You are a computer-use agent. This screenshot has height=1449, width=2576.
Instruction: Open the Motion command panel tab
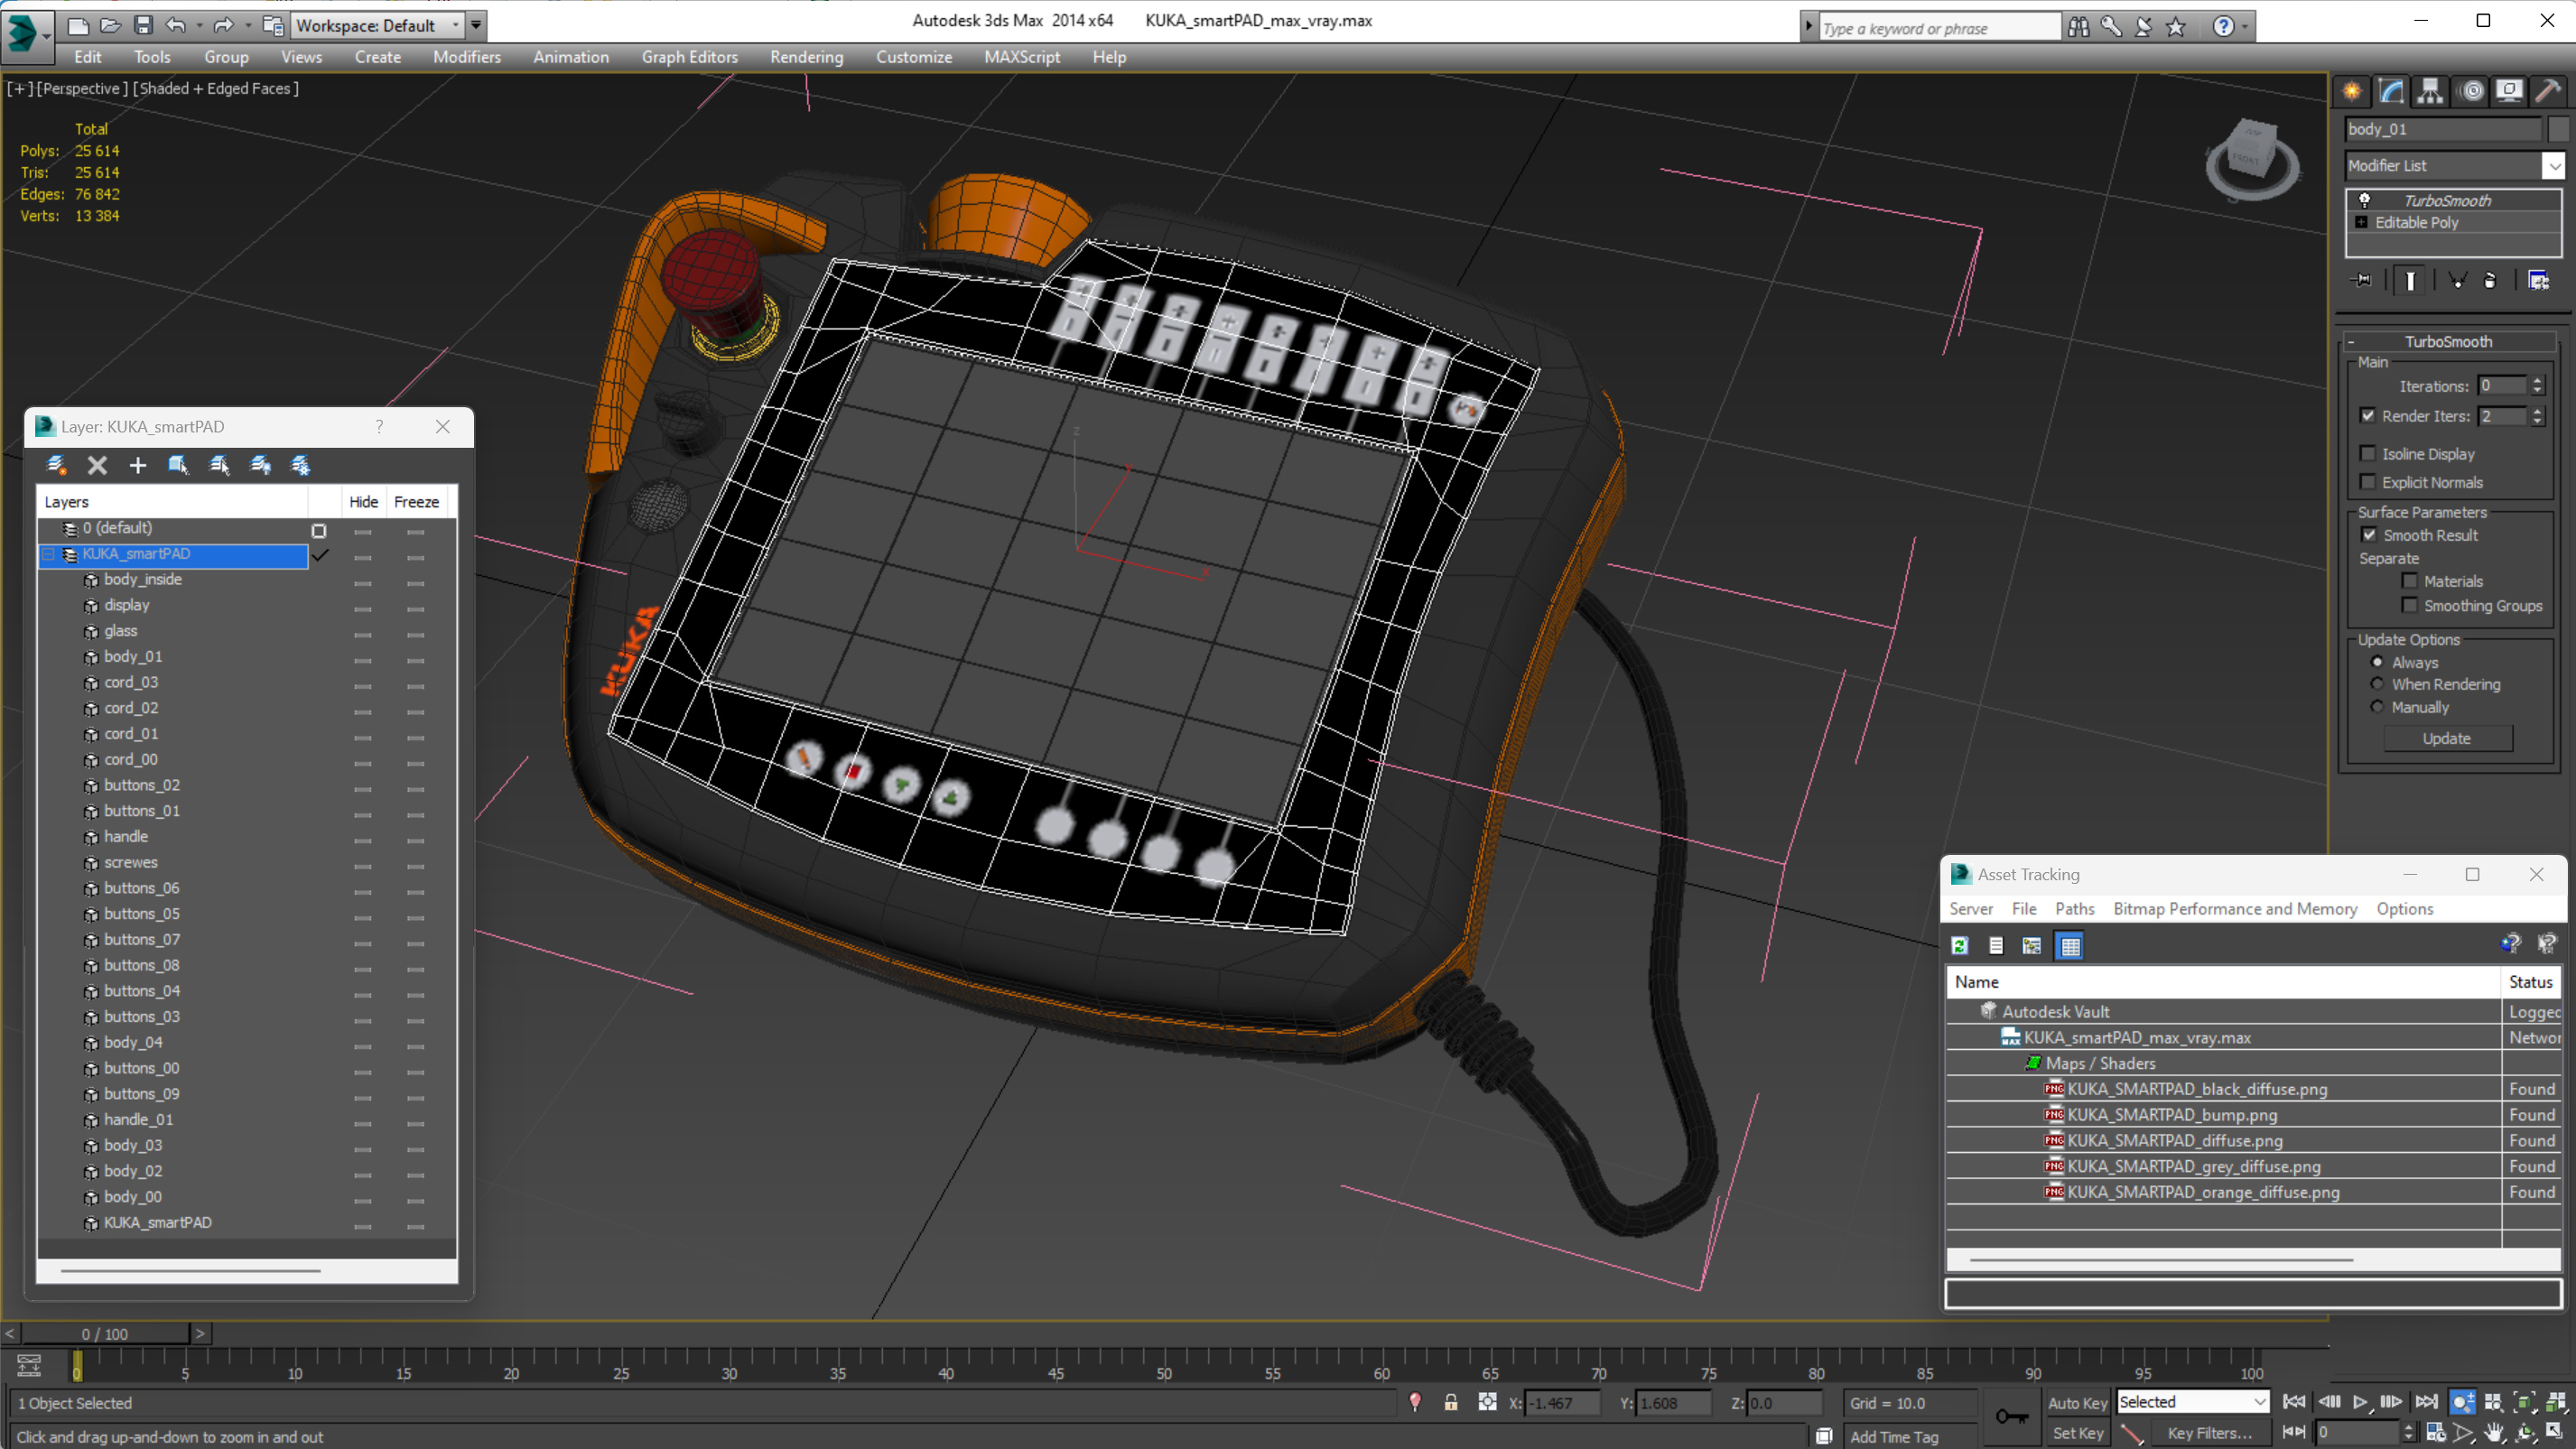(2471, 91)
